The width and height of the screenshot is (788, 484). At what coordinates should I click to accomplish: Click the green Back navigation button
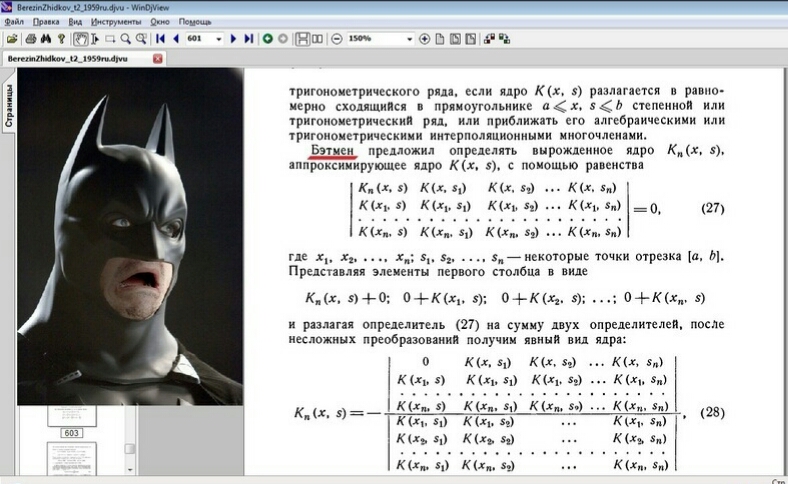[268, 39]
